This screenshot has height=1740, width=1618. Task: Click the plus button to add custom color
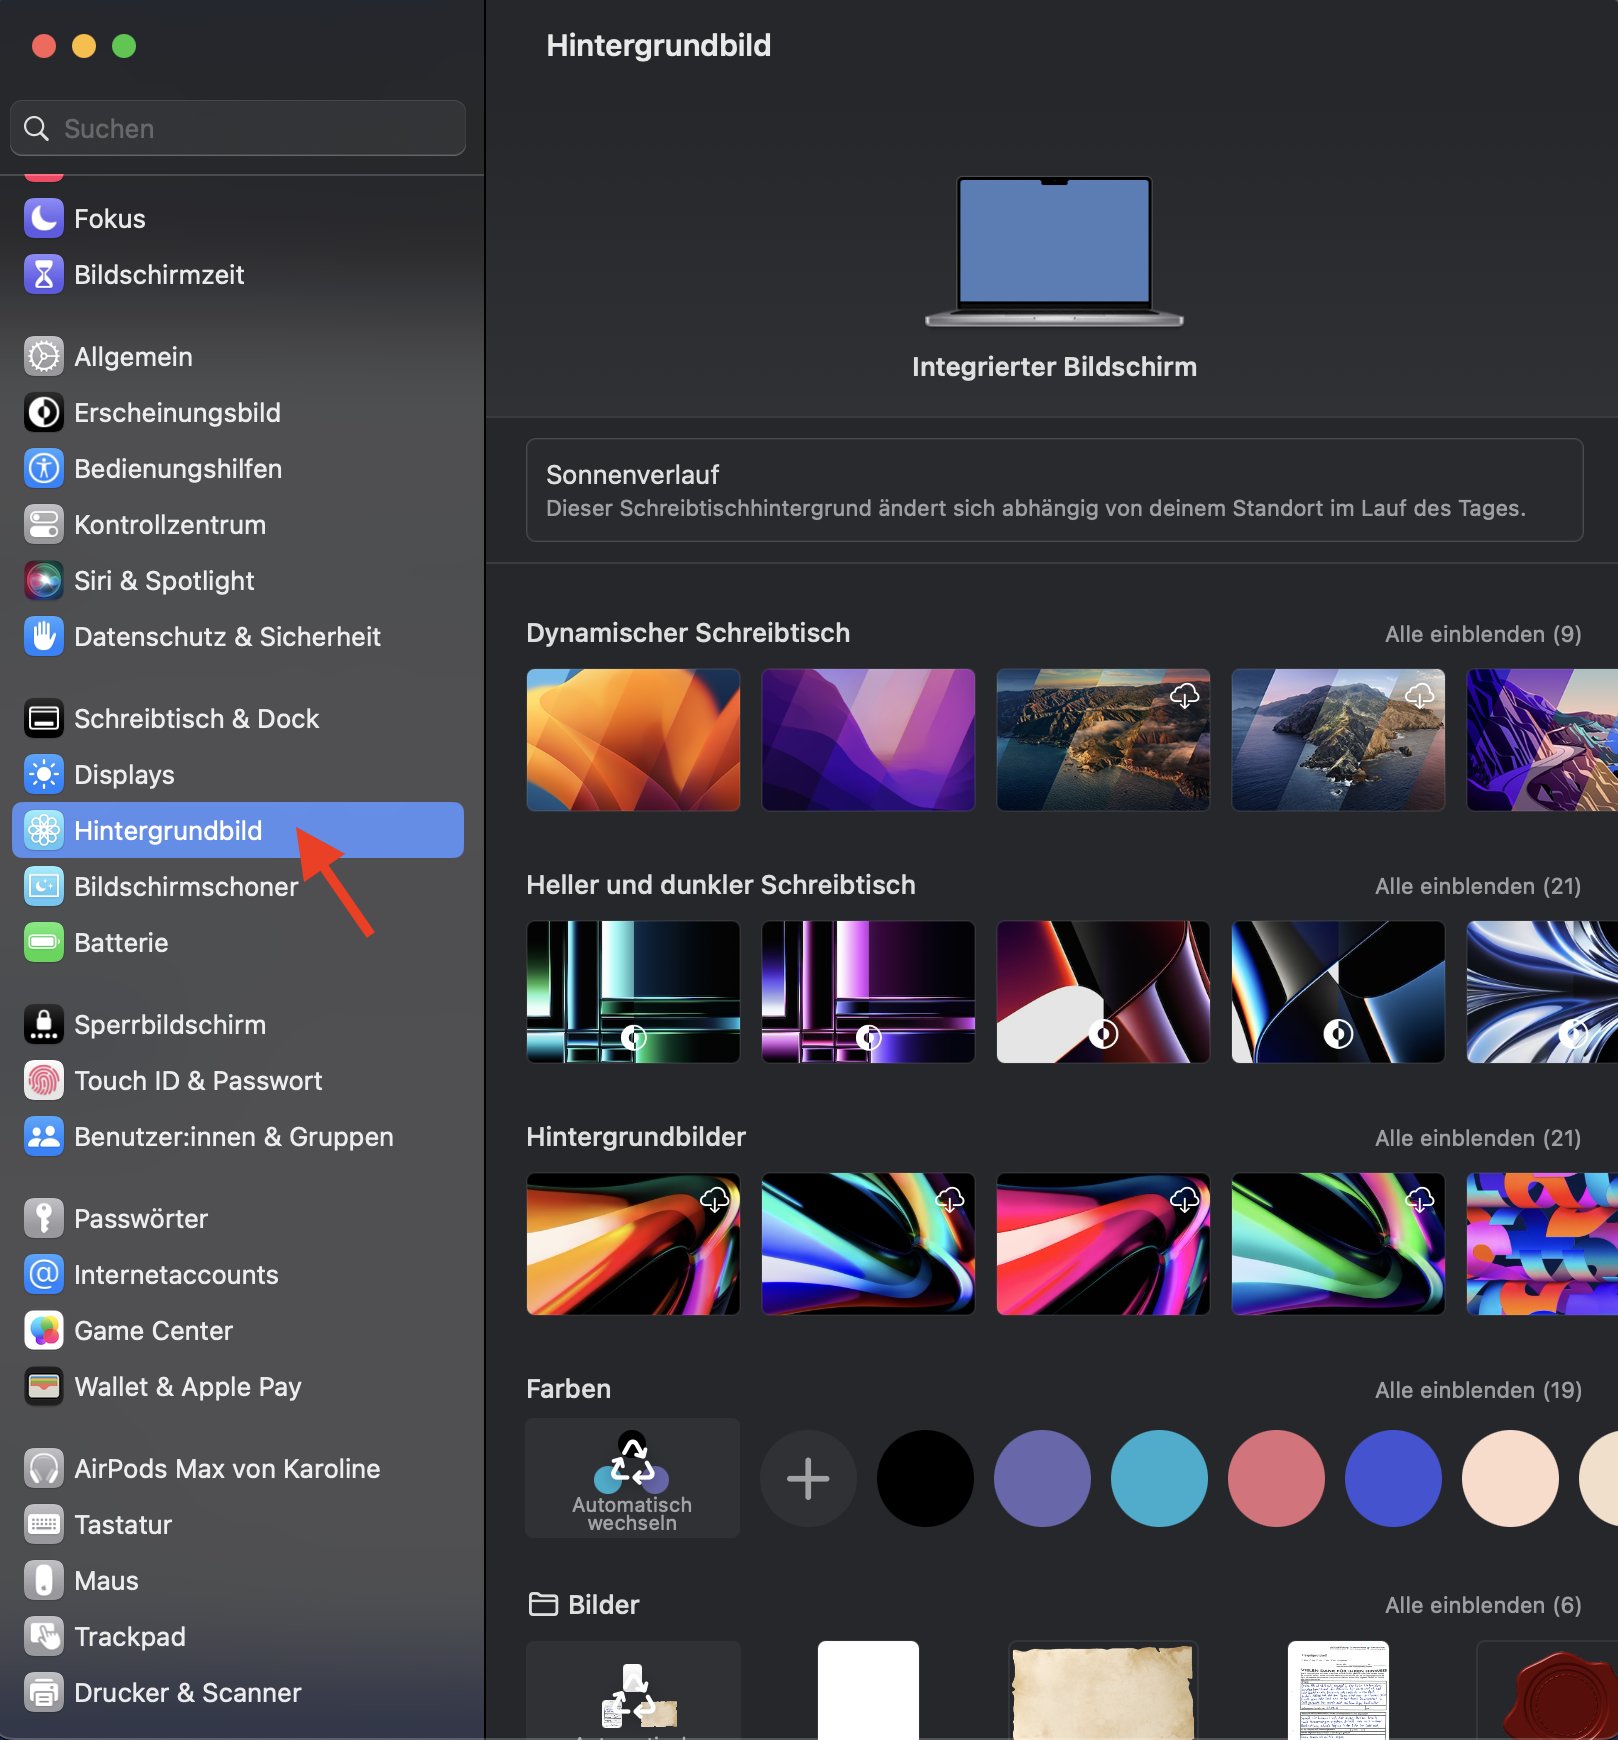(x=808, y=1478)
